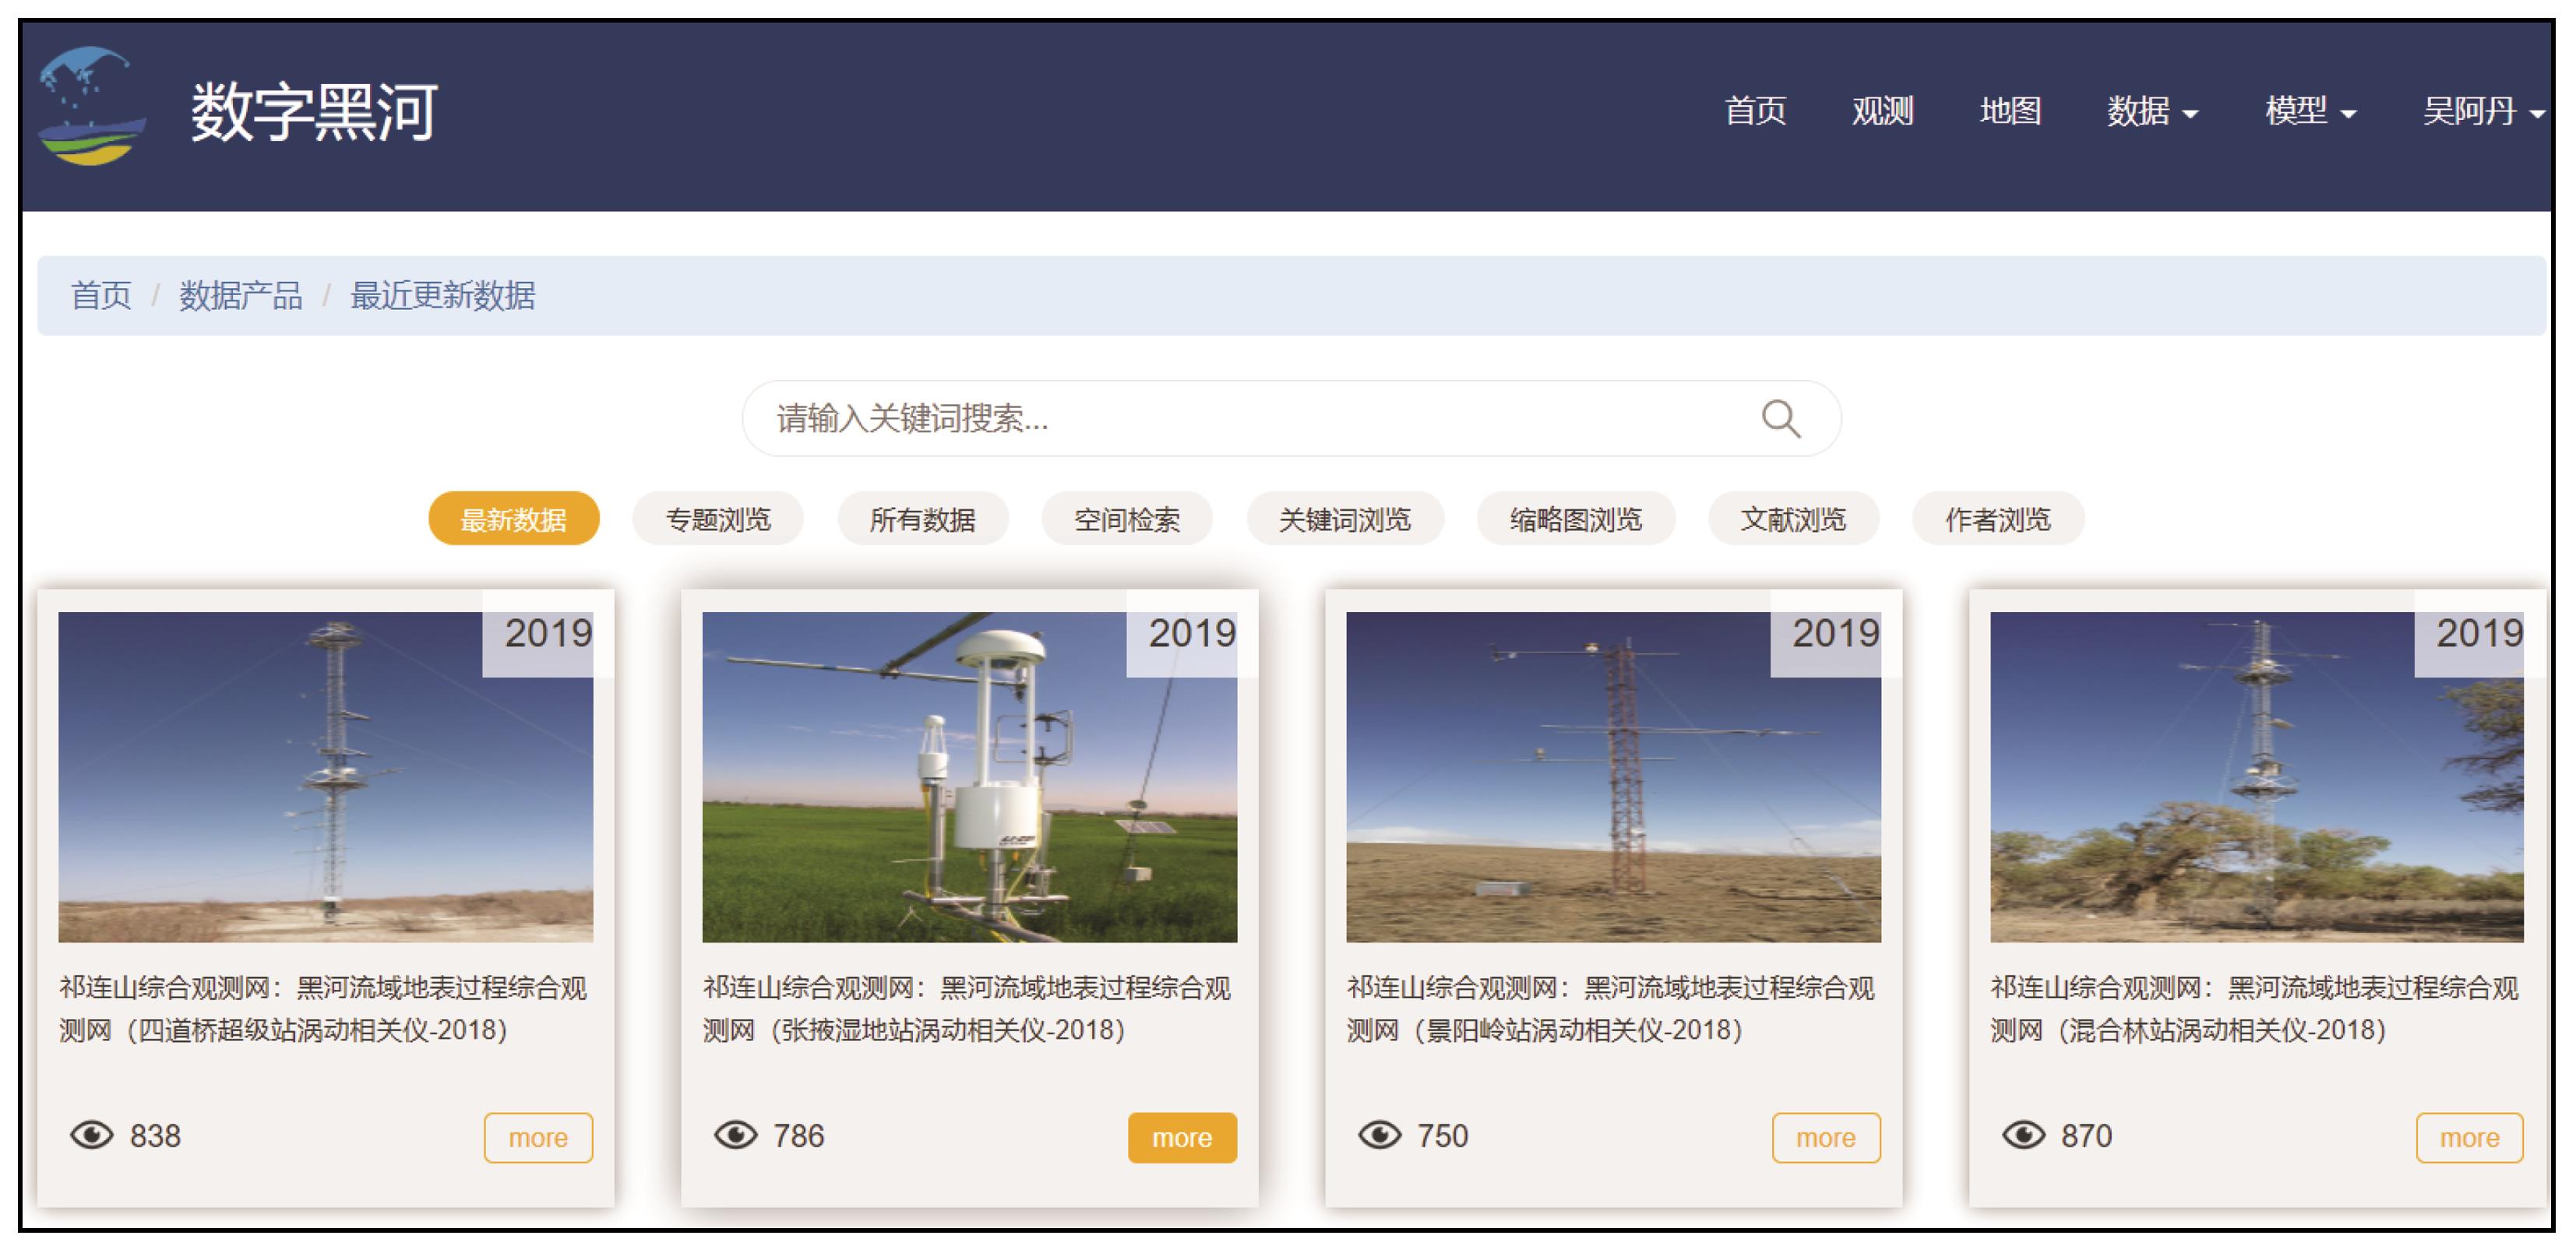Click the magnifier search icon
Image resolution: width=2576 pixels, height=1246 pixels.
coord(1780,419)
